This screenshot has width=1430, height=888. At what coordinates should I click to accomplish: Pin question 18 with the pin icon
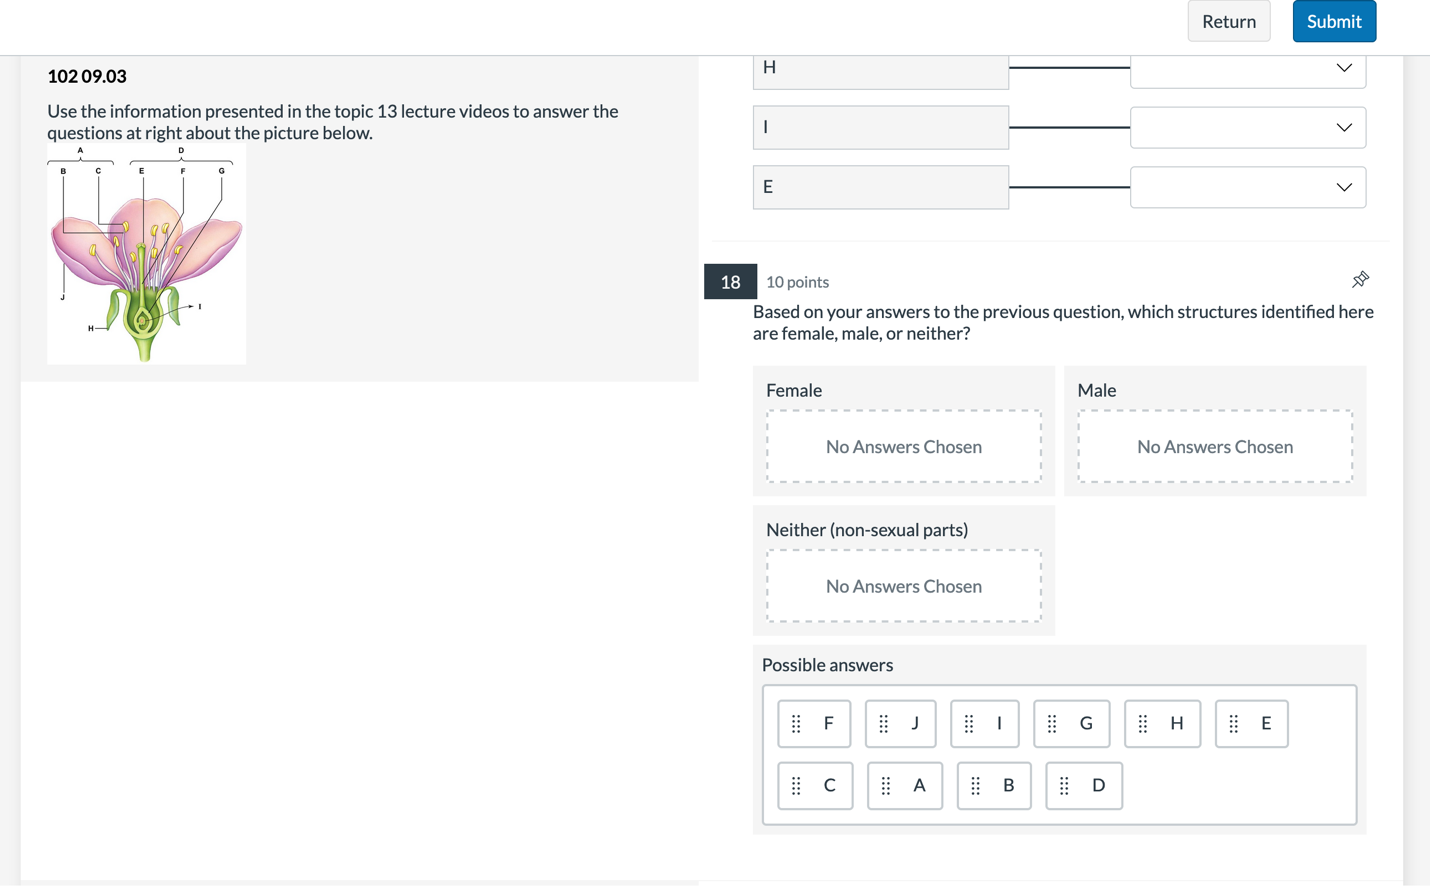[x=1360, y=280]
